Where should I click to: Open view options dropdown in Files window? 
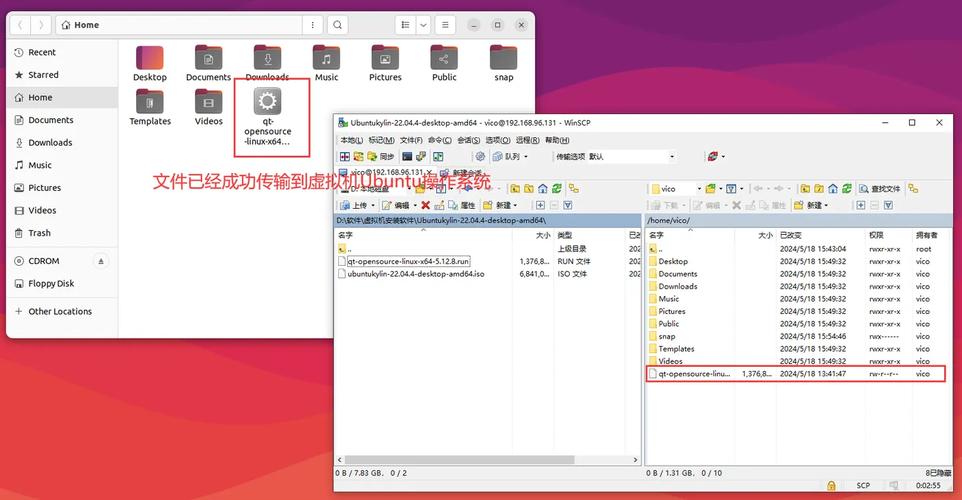tap(423, 25)
